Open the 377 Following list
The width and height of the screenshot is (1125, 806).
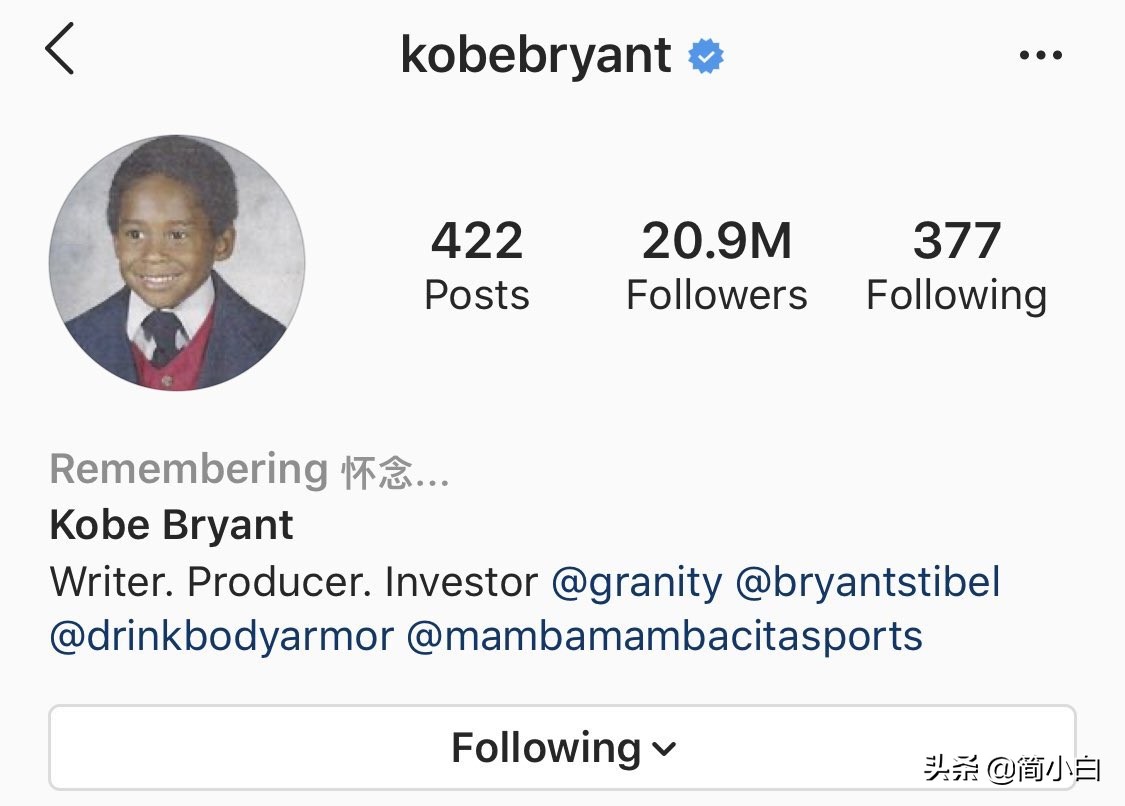[956, 266]
